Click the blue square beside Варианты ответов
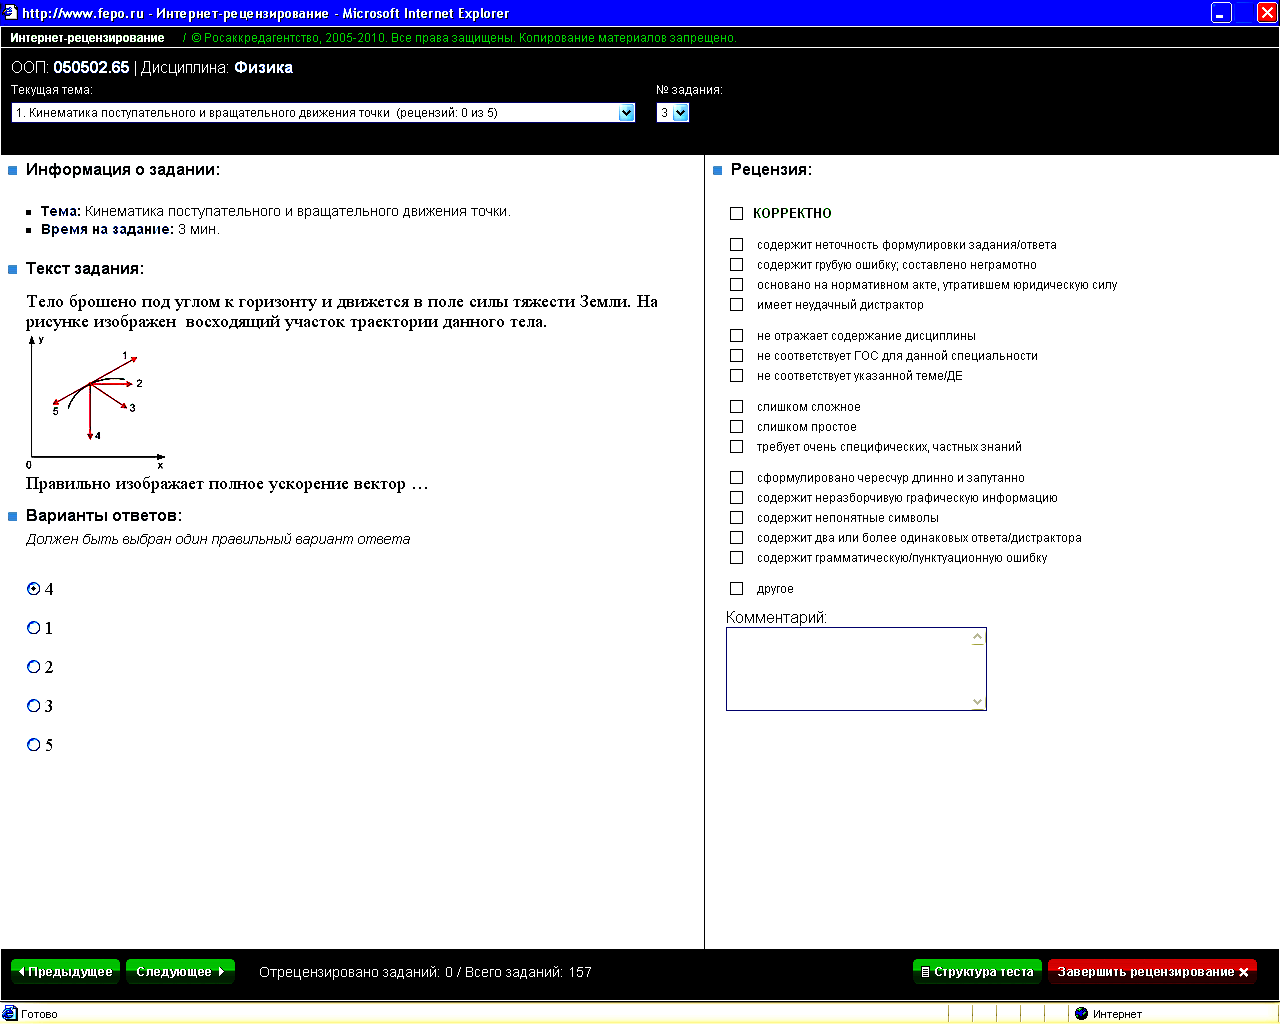The width and height of the screenshot is (1280, 1024). (x=13, y=517)
